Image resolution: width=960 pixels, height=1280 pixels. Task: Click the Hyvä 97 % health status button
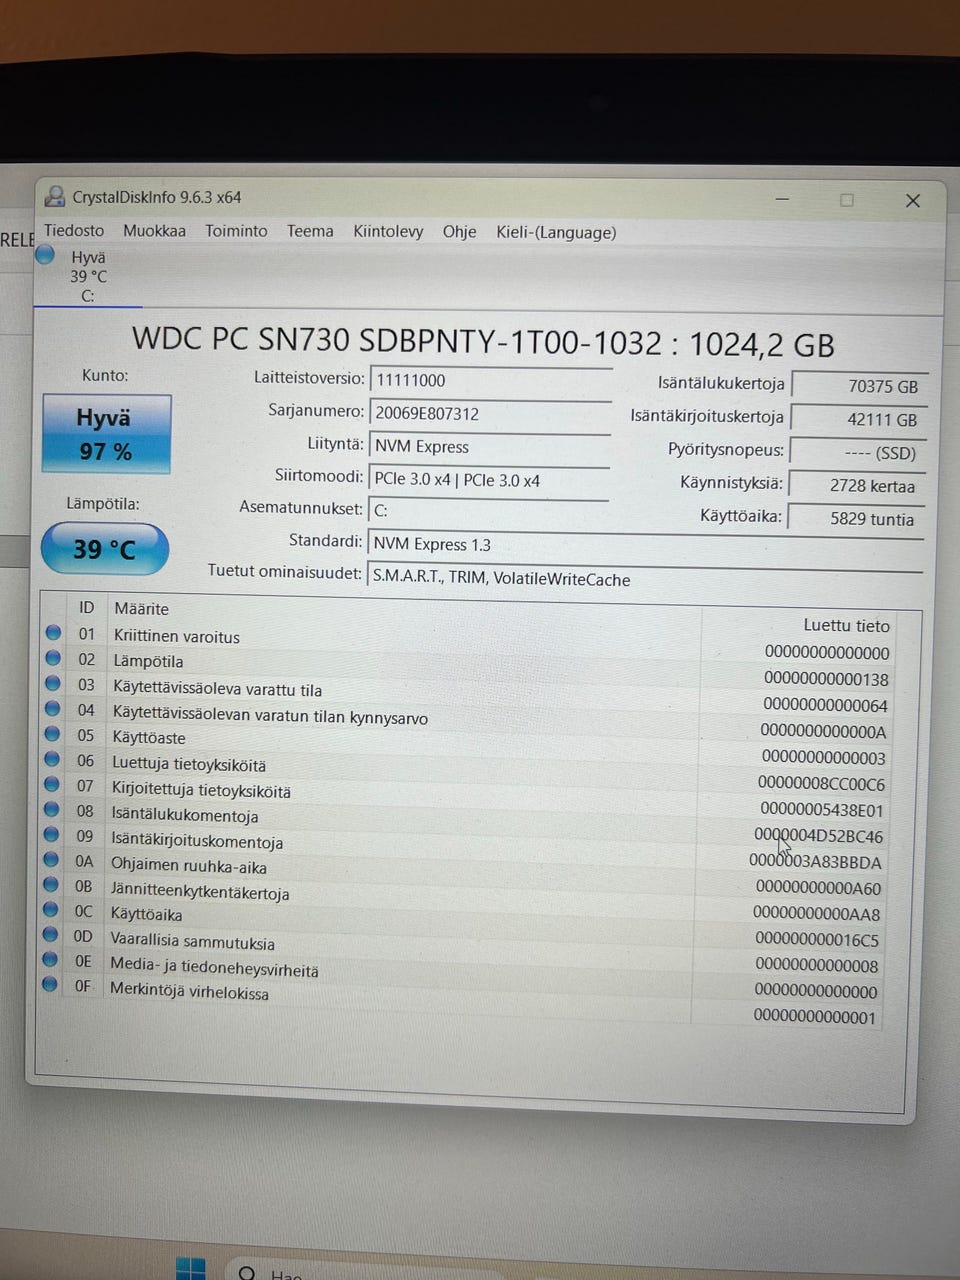[106, 434]
